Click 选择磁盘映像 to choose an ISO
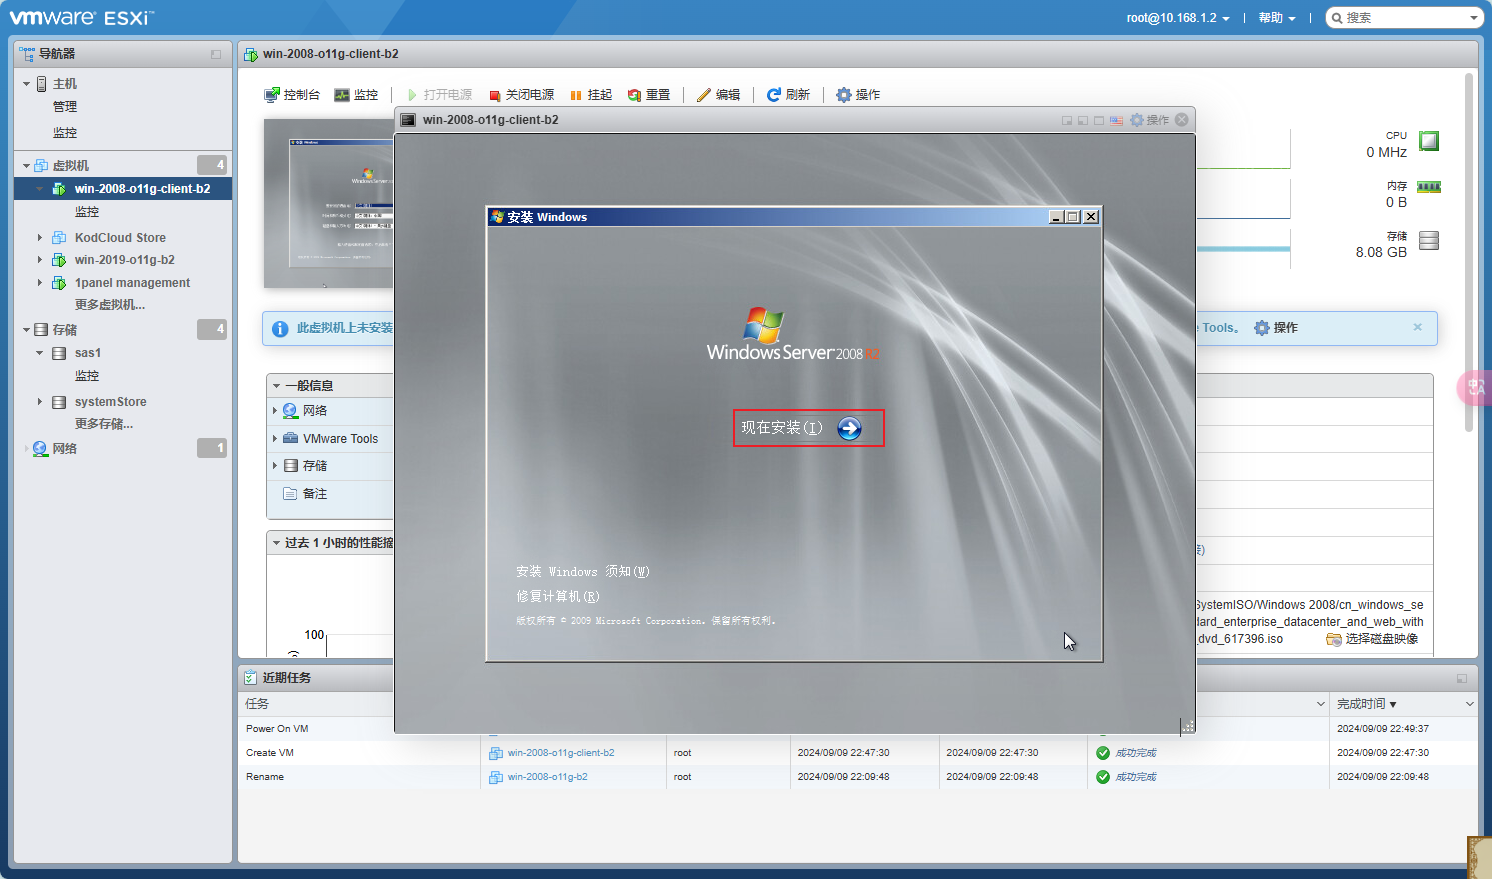Viewport: 1492px width, 879px height. pos(1372,639)
